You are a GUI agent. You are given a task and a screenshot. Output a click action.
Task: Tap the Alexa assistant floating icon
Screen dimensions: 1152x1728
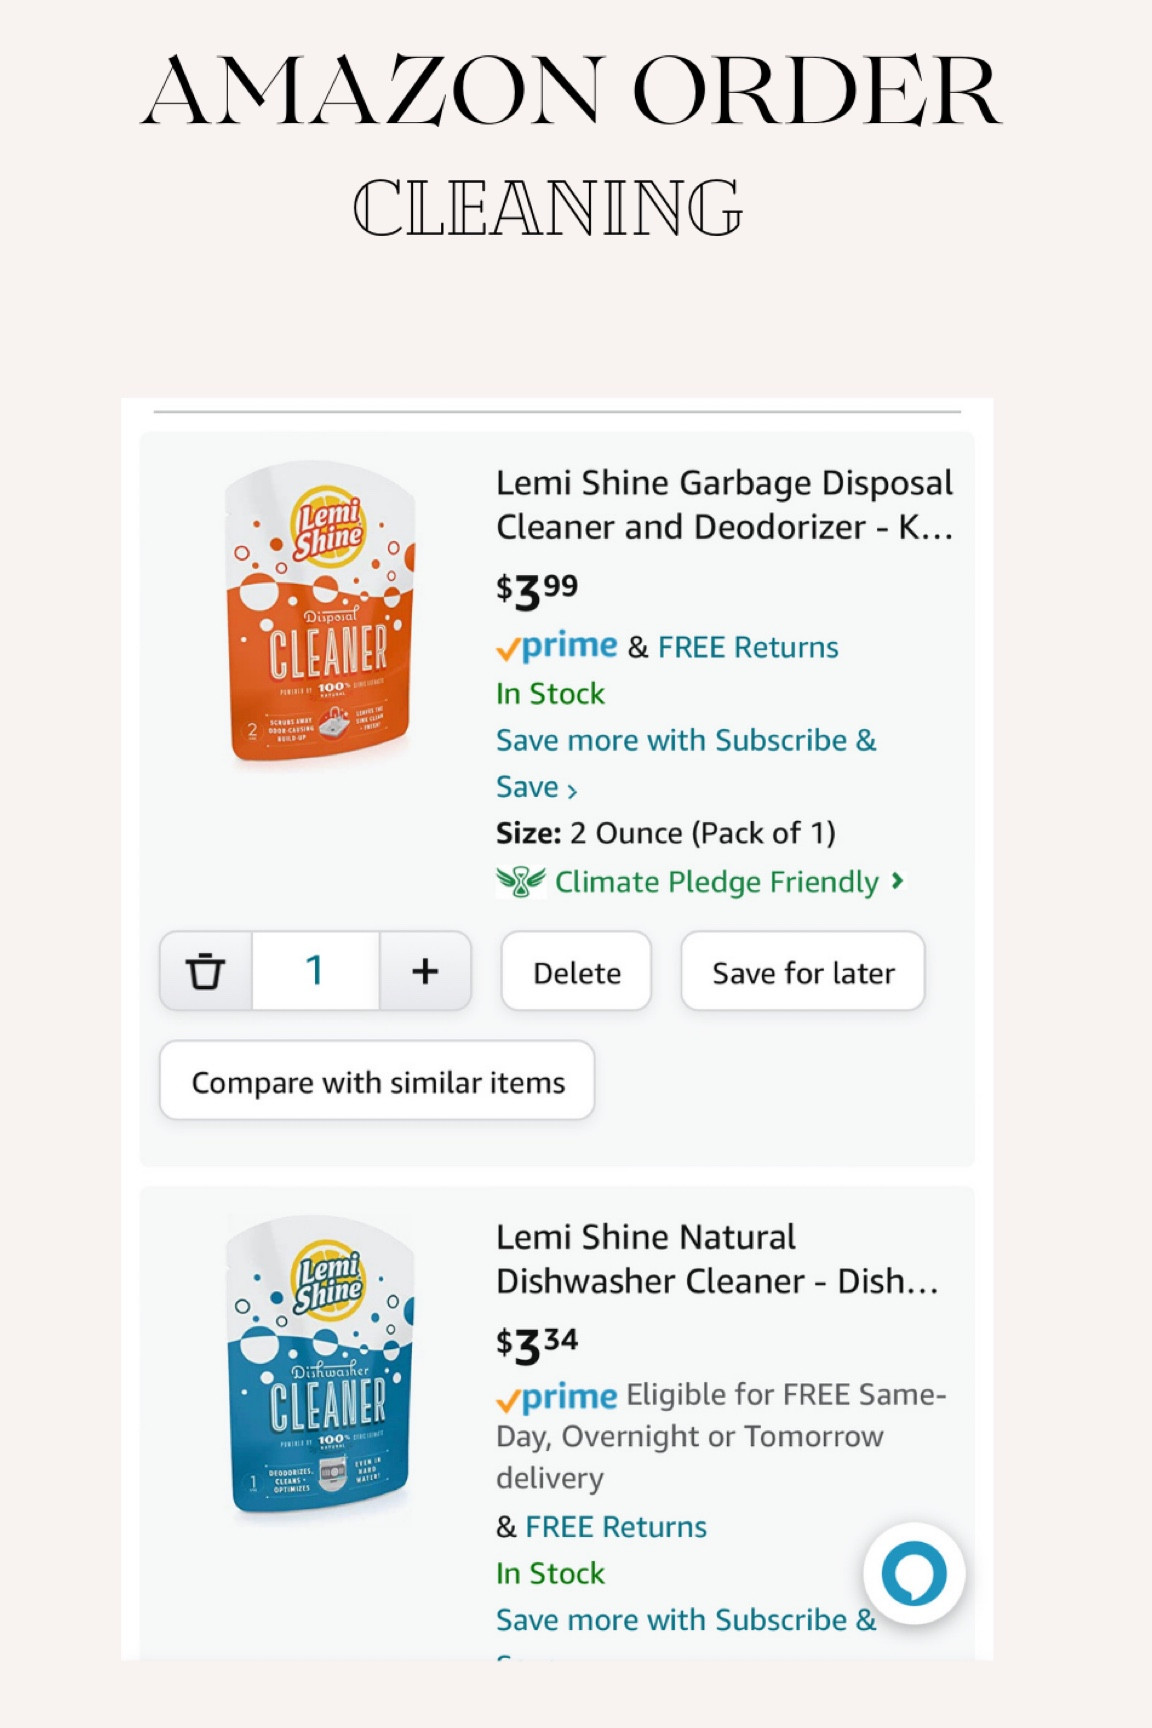coord(914,1573)
